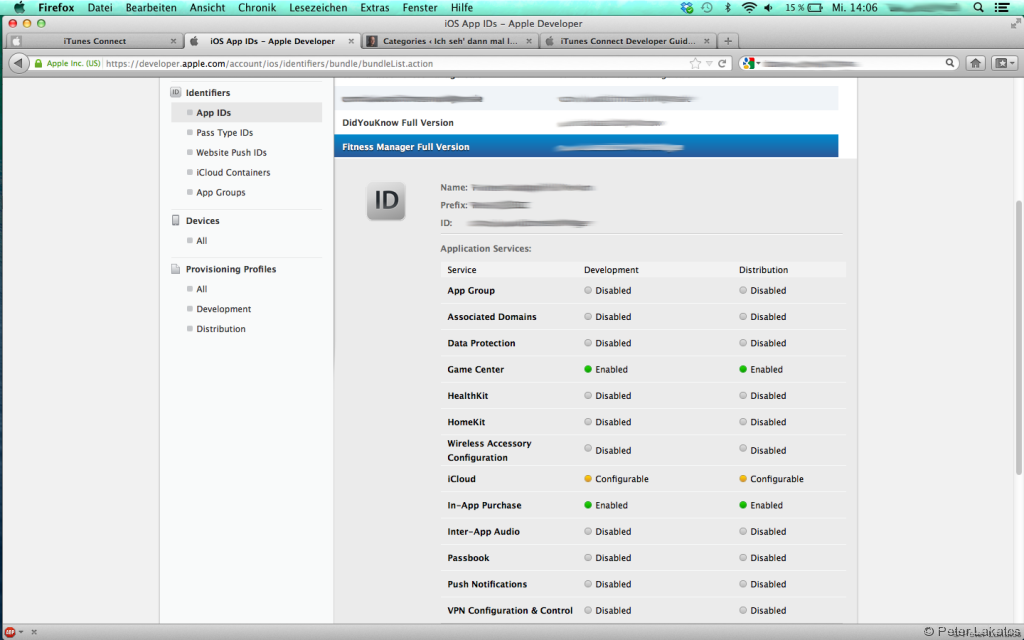Open a new tab with plus button

(x=728, y=40)
